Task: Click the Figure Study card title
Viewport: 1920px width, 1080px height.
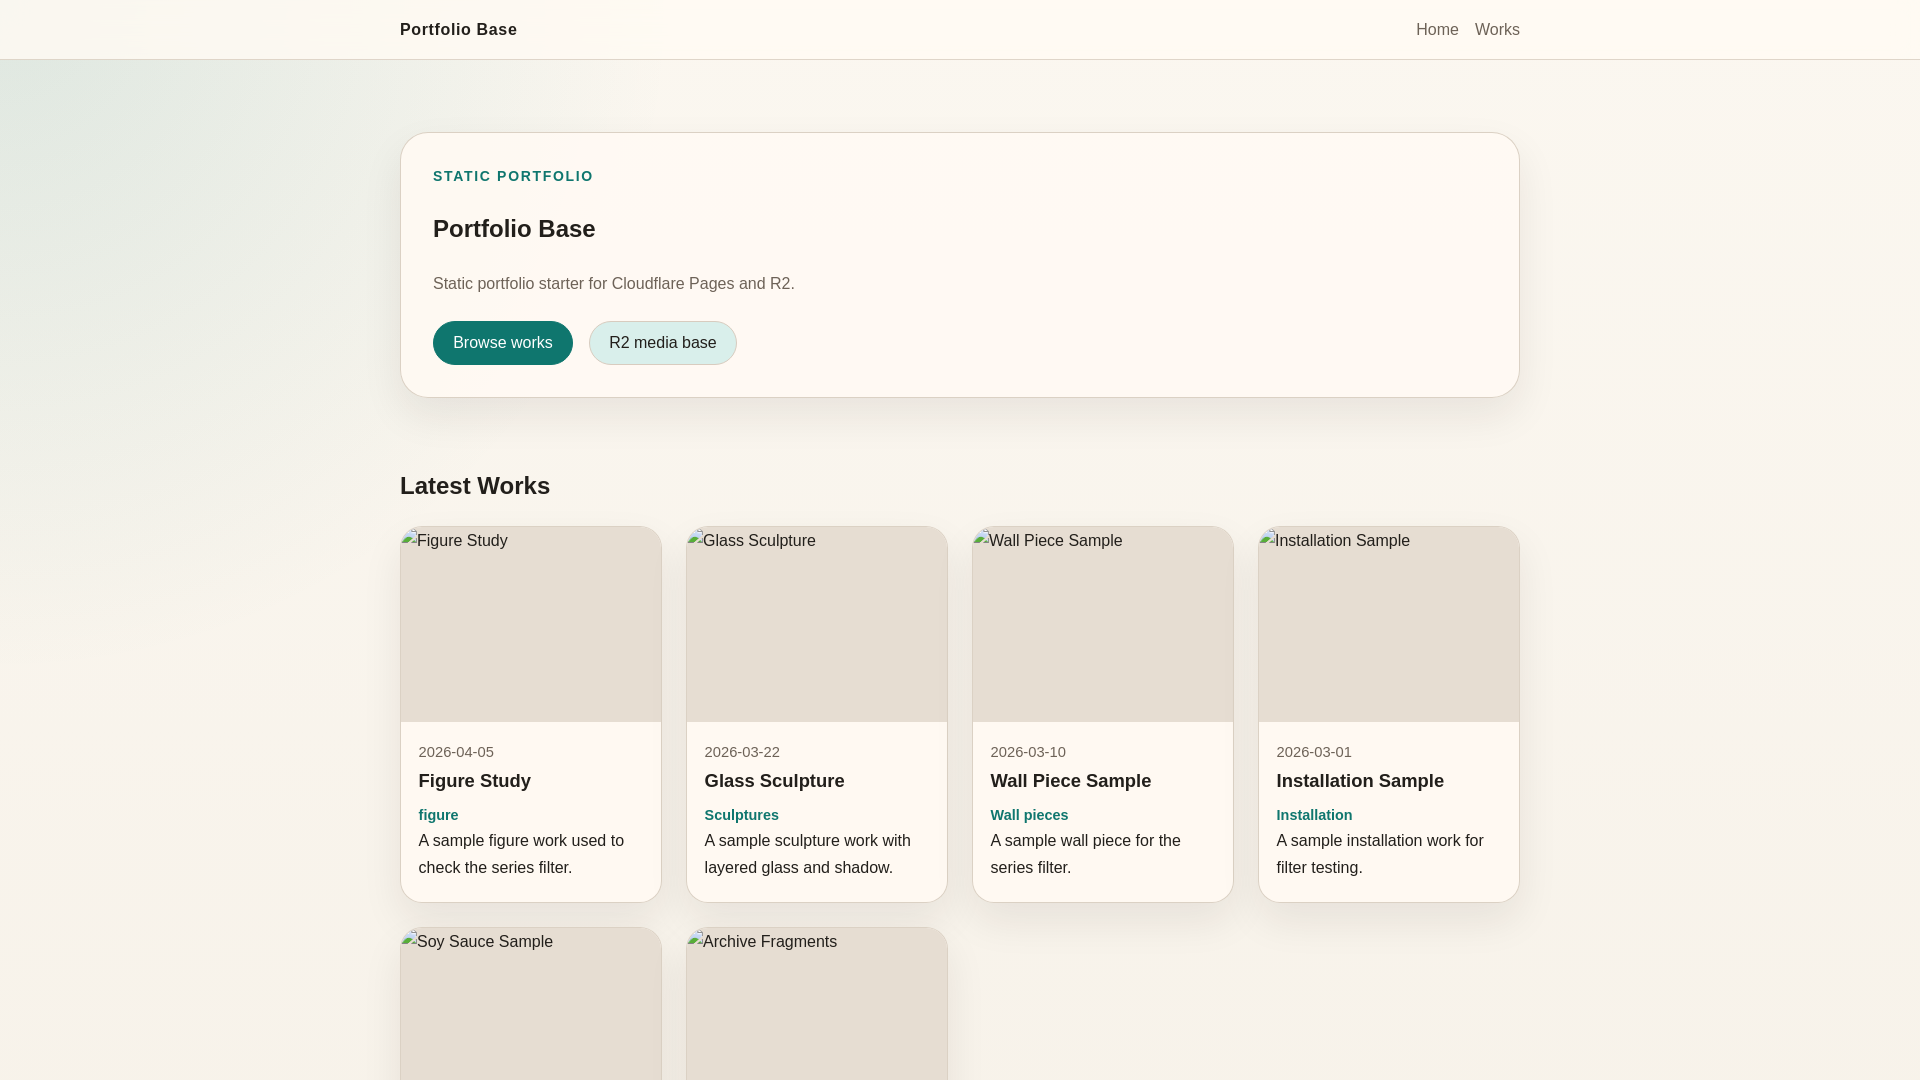Action: (475, 781)
